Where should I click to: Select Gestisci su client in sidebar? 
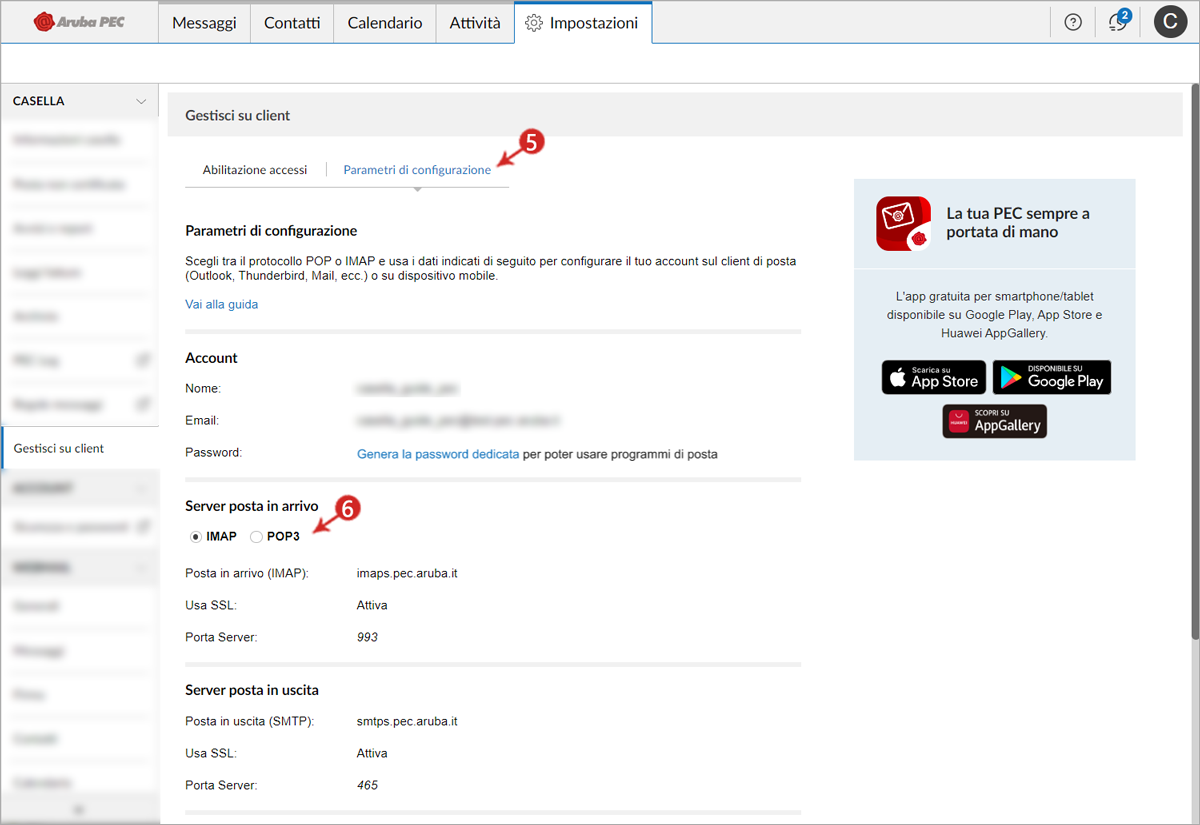(x=79, y=448)
